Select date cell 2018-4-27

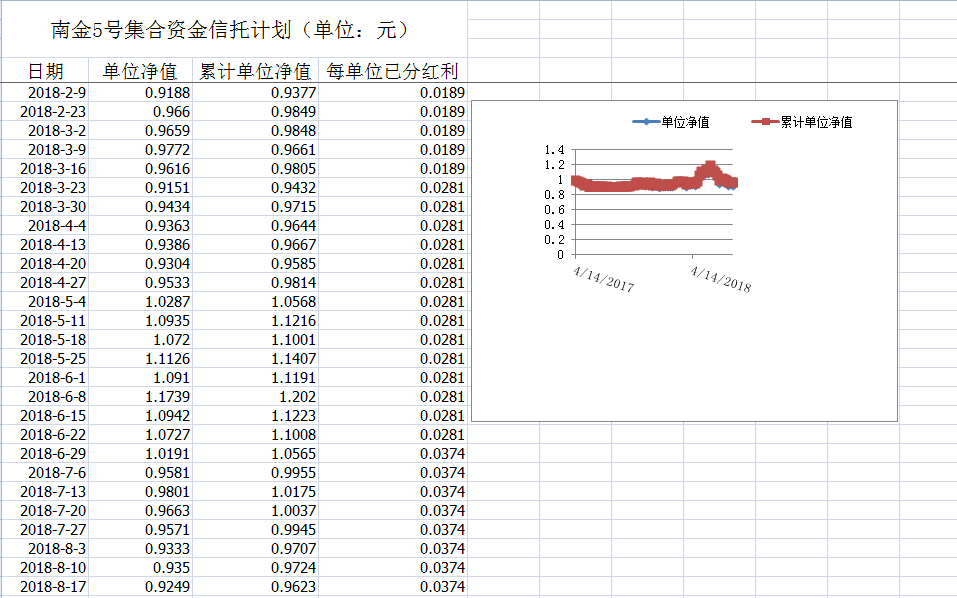[x=45, y=282]
